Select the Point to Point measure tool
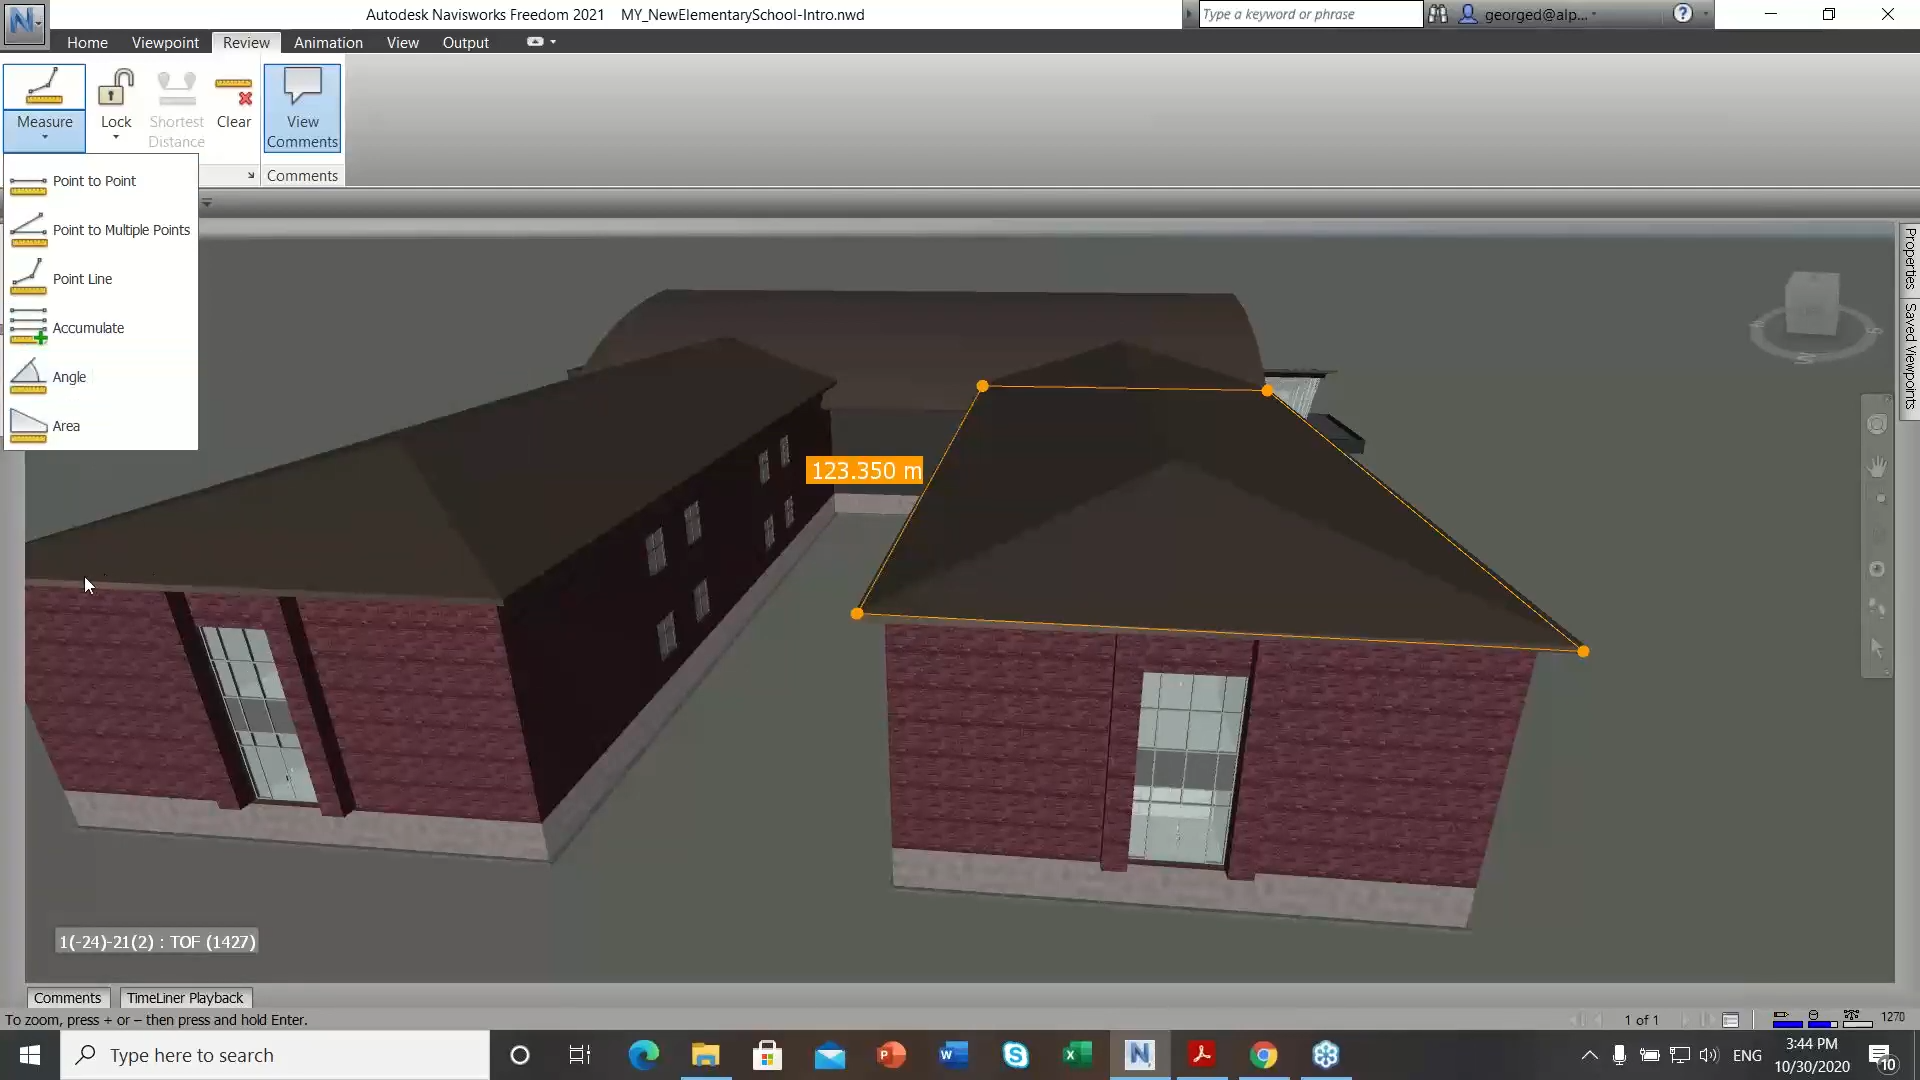 click(95, 181)
